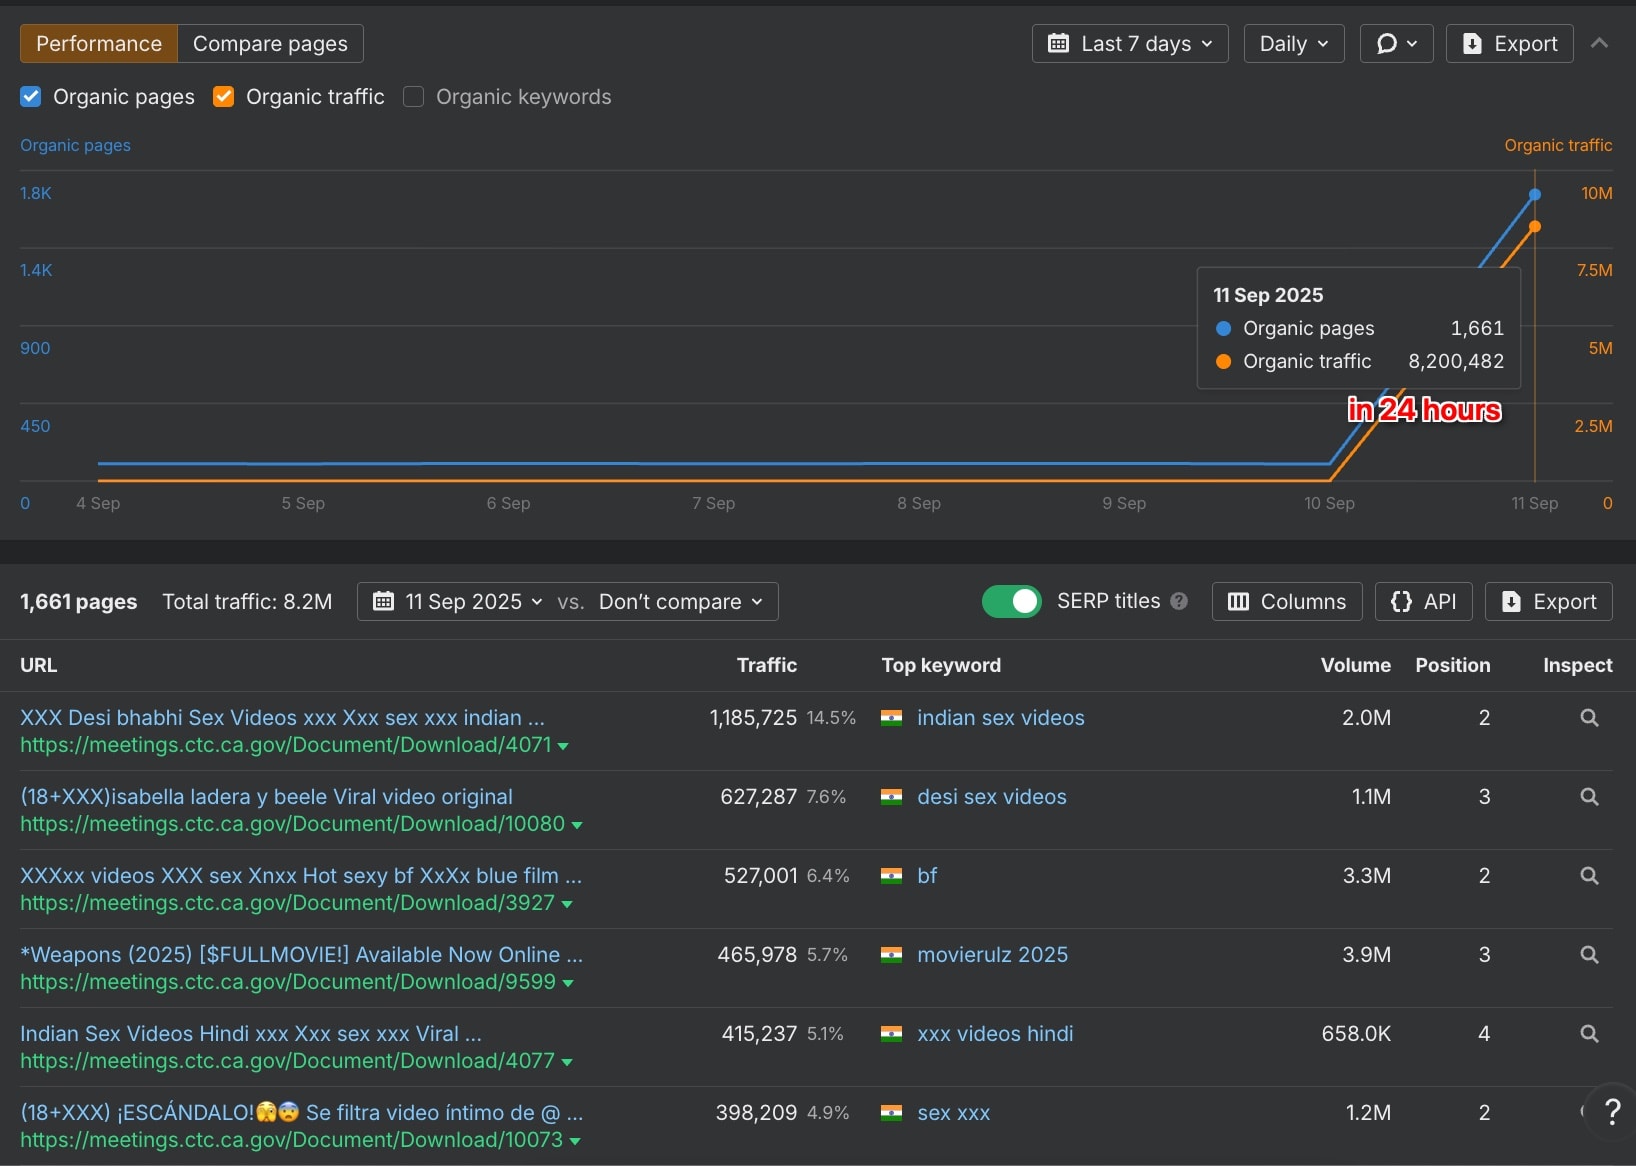Click the Export icon at the top right

click(x=1474, y=43)
